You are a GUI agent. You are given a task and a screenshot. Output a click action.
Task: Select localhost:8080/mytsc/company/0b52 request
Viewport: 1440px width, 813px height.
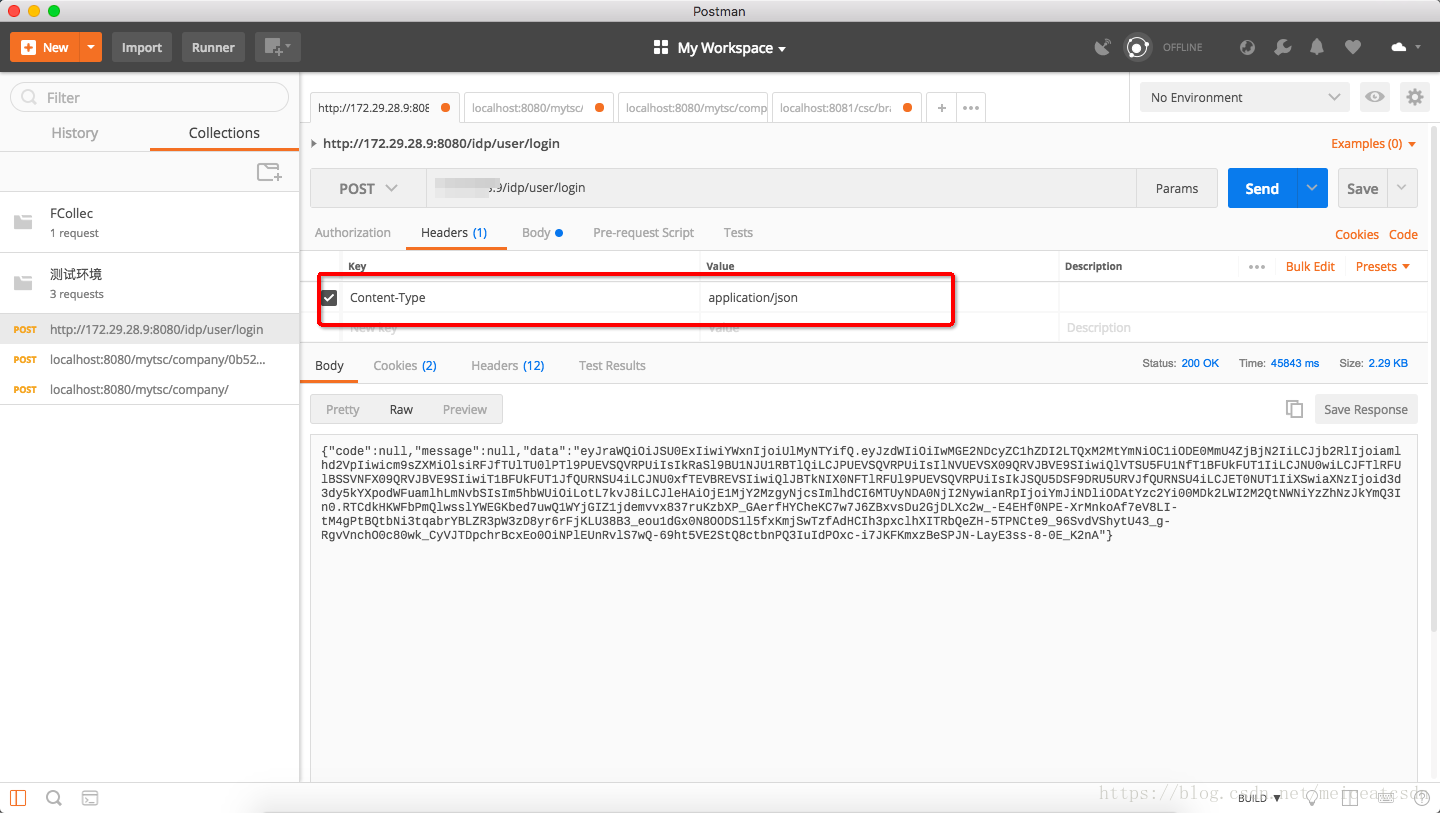150,359
